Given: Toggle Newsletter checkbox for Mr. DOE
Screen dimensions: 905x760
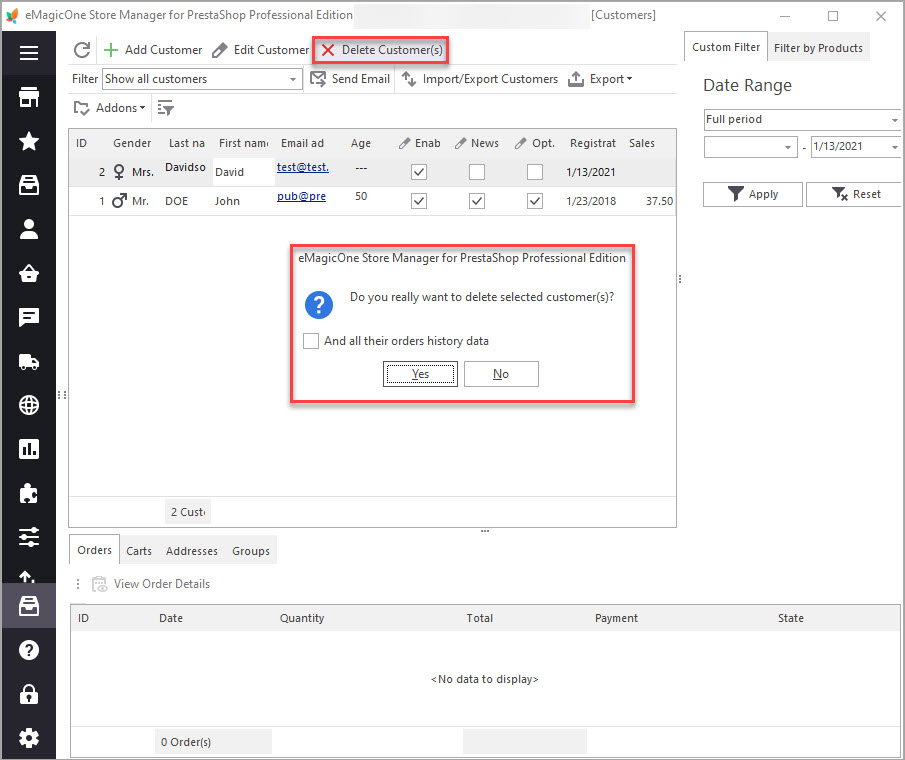Looking at the screenshot, I should 477,201.
